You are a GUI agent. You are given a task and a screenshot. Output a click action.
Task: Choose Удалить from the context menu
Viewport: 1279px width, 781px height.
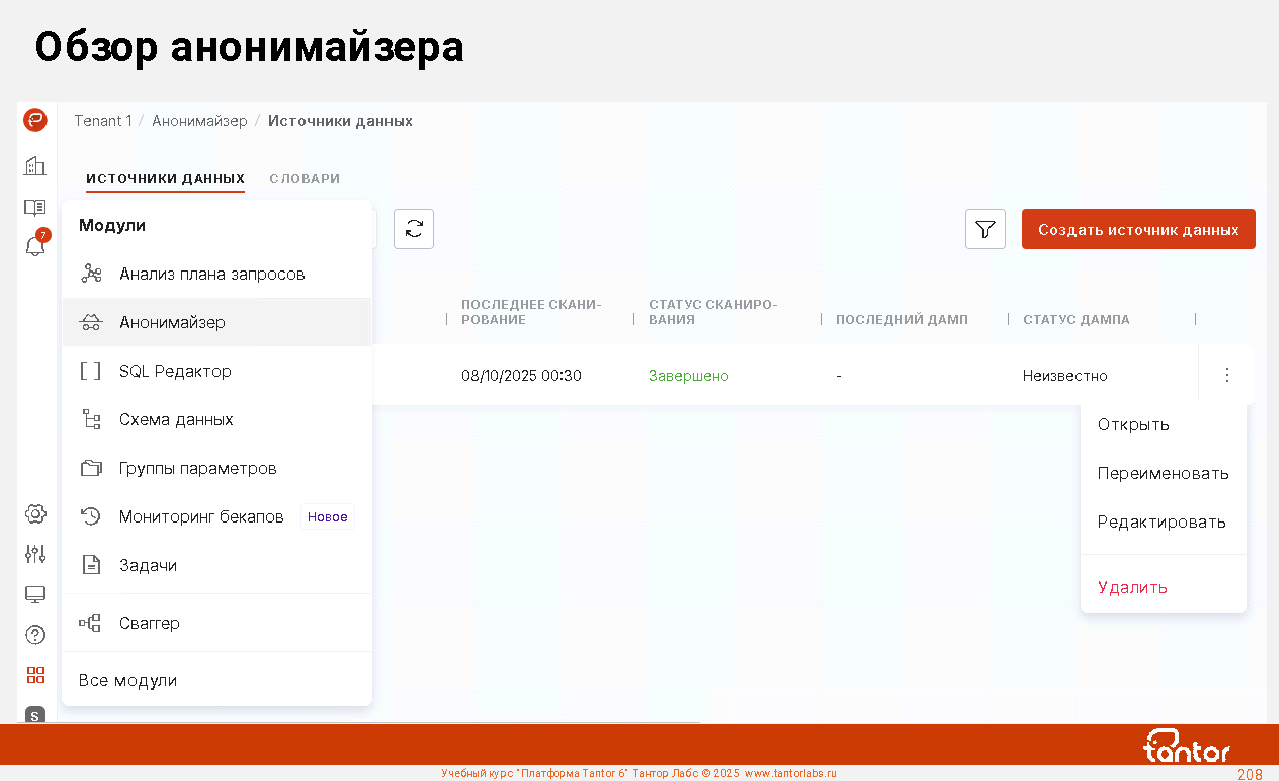point(1132,587)
